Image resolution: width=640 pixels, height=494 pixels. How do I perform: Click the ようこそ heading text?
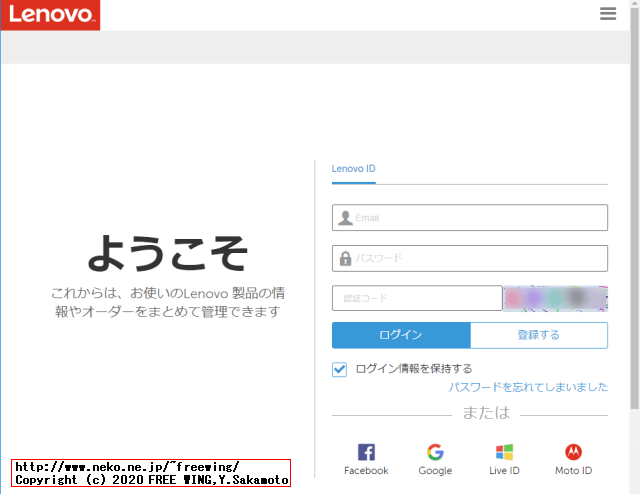(x=168, y=254)
